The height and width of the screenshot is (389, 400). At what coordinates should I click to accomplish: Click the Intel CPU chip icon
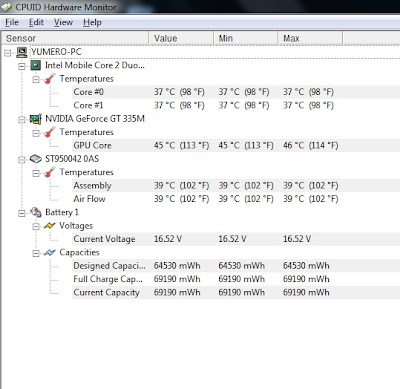36,65
